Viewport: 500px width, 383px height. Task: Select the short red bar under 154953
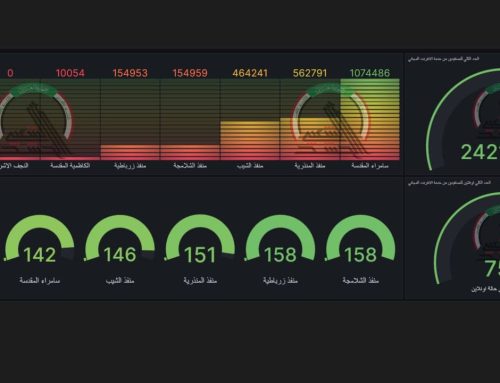coord(130,152)
